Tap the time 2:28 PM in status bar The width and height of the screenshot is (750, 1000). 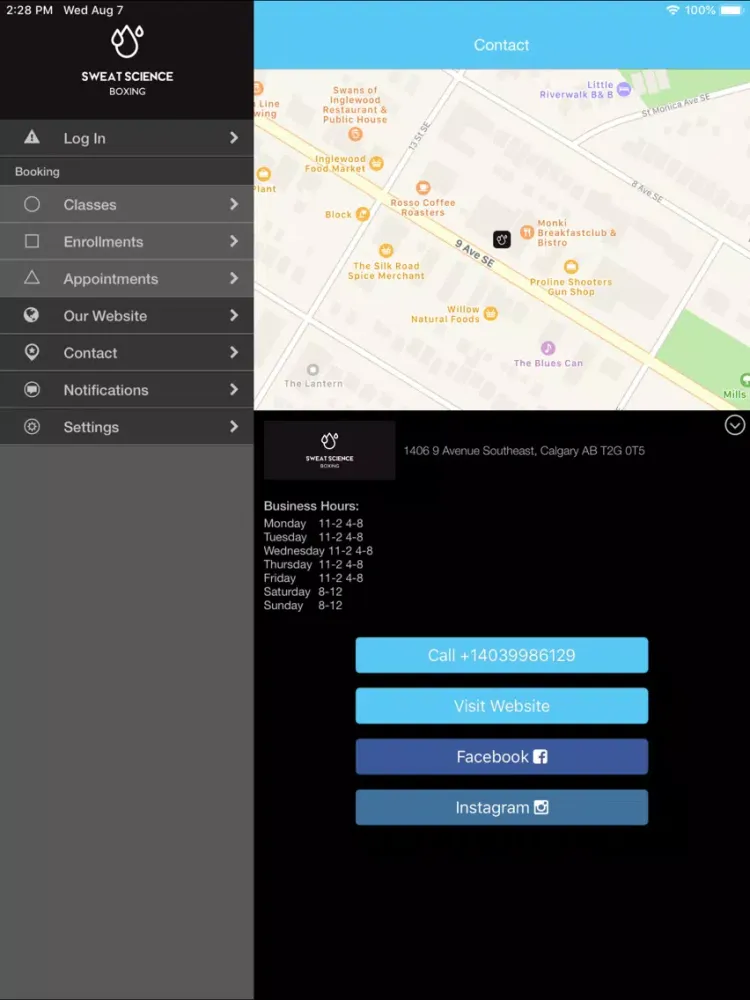[29, 10]
